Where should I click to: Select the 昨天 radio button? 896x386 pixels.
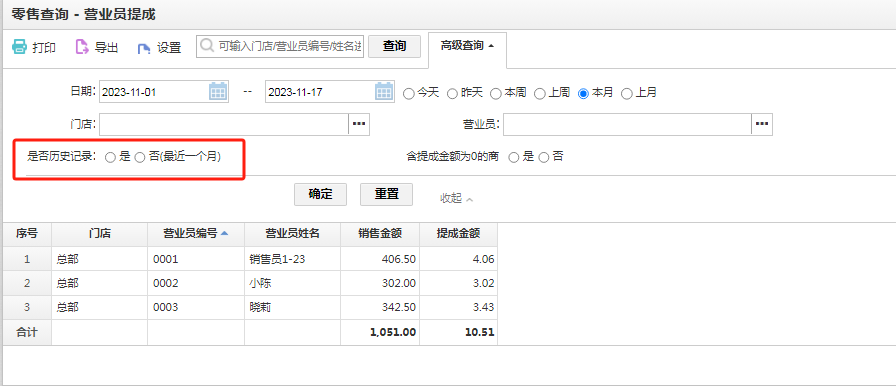[452, 94]
